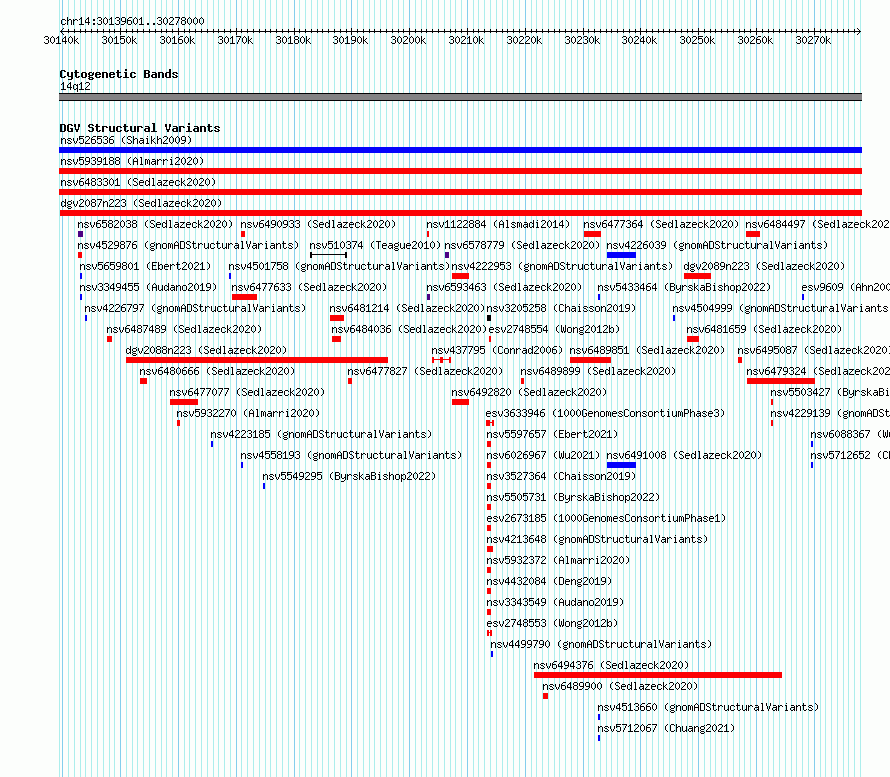Open nsv5932270 (Almarri2020) label

[x=249, y=413]
